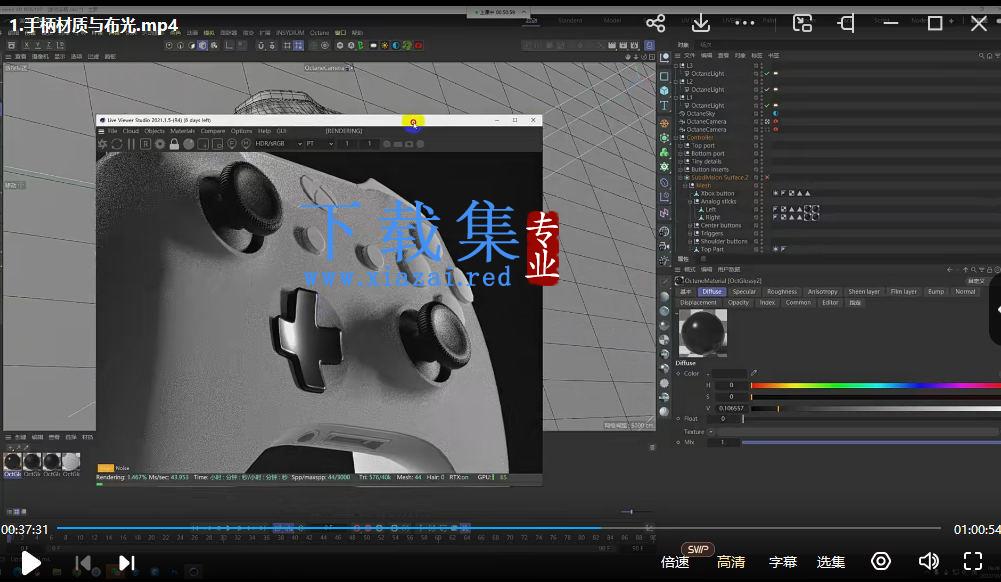Click the material preview sphere thumbnail
This screenshot has height=582, width=1001.
pyautogui.click(x=702, y=333)
